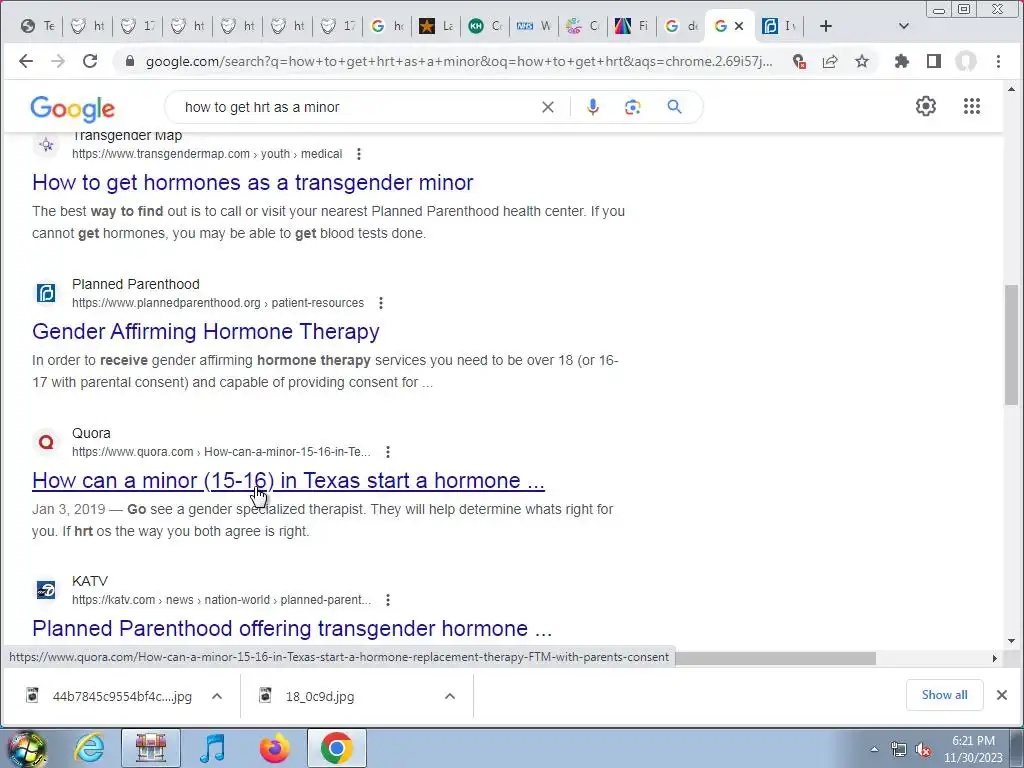Dismiss the downloads bar
This screenshot has width=1024, height=768.
[1002, 695]
